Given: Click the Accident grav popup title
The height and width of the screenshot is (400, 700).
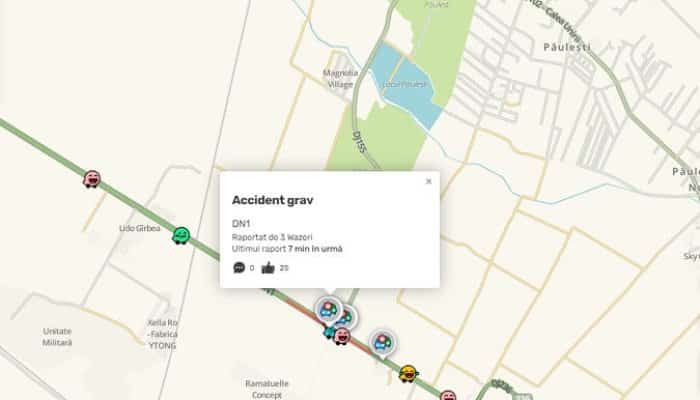Looking at the screenshot, I should tap(272, 200).
